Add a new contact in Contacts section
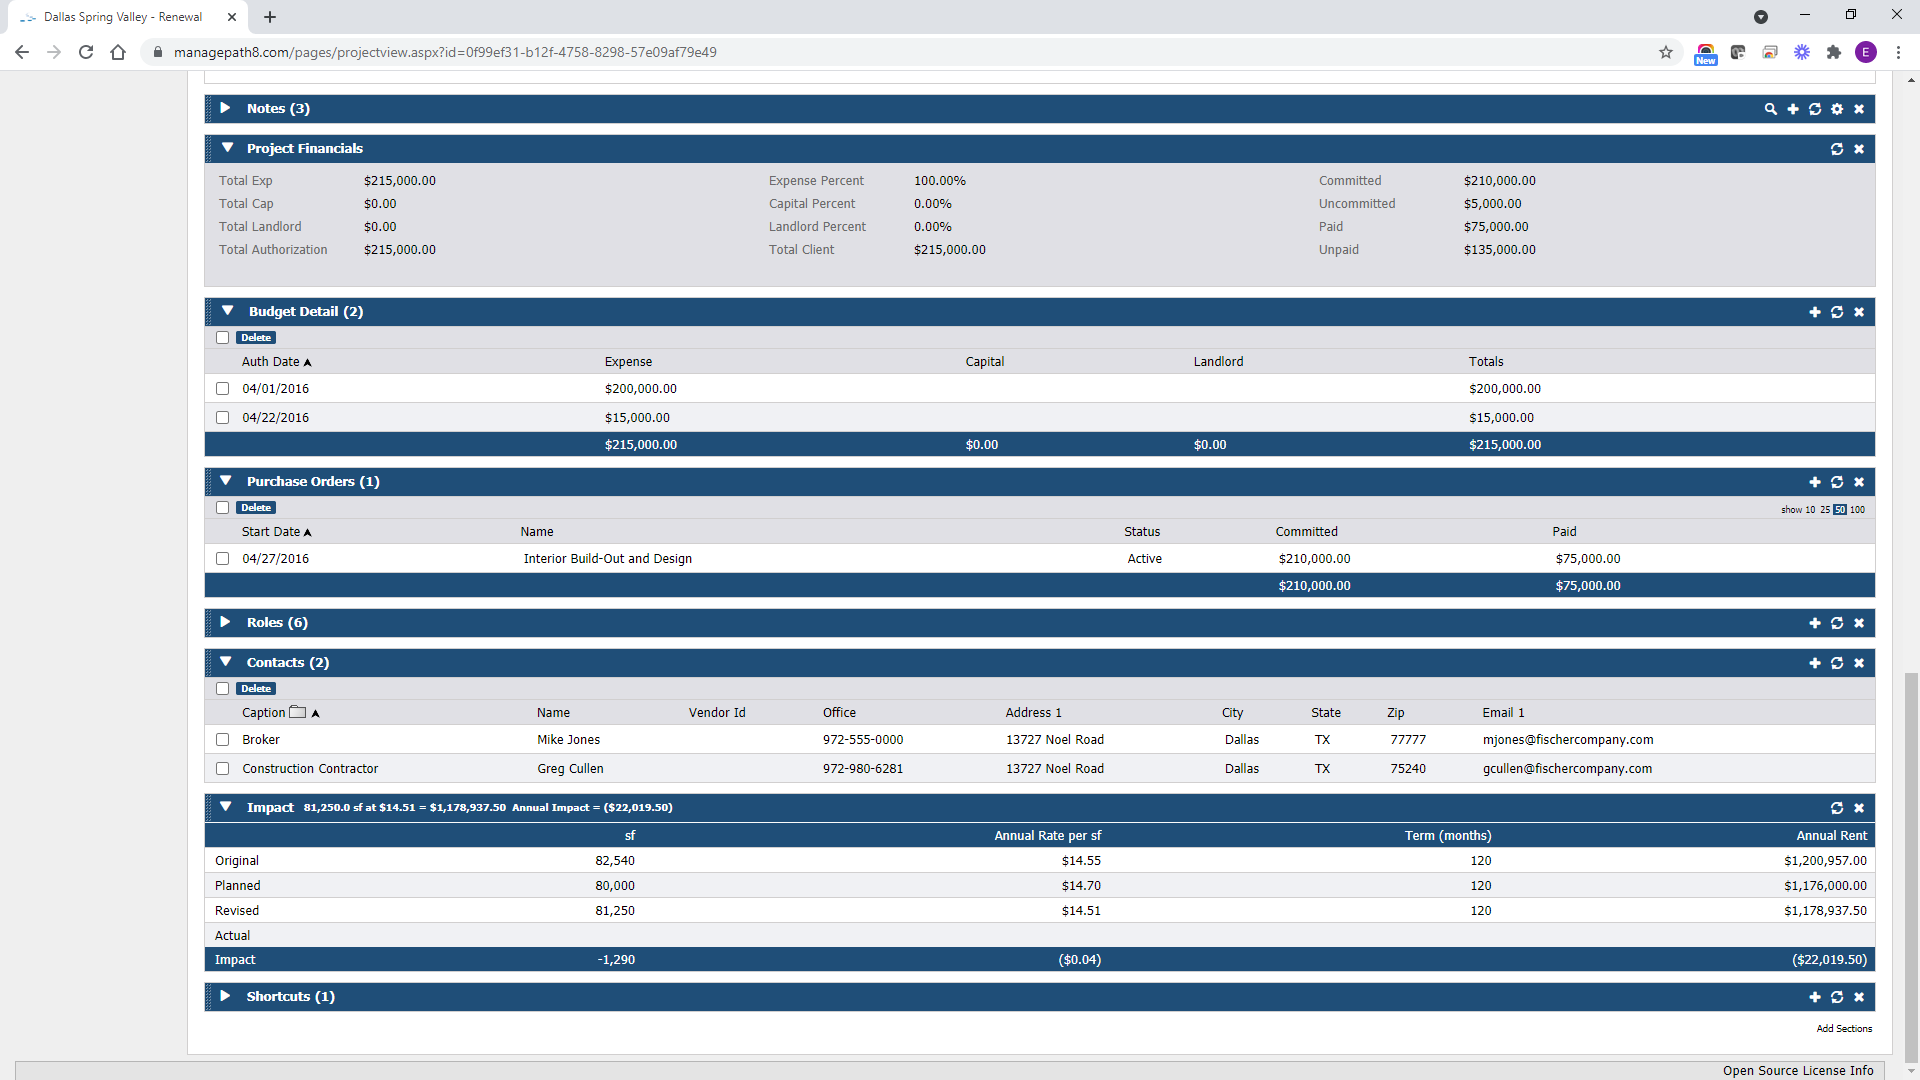This screenshot has height=1080, width=1920. click(1815, 662)
